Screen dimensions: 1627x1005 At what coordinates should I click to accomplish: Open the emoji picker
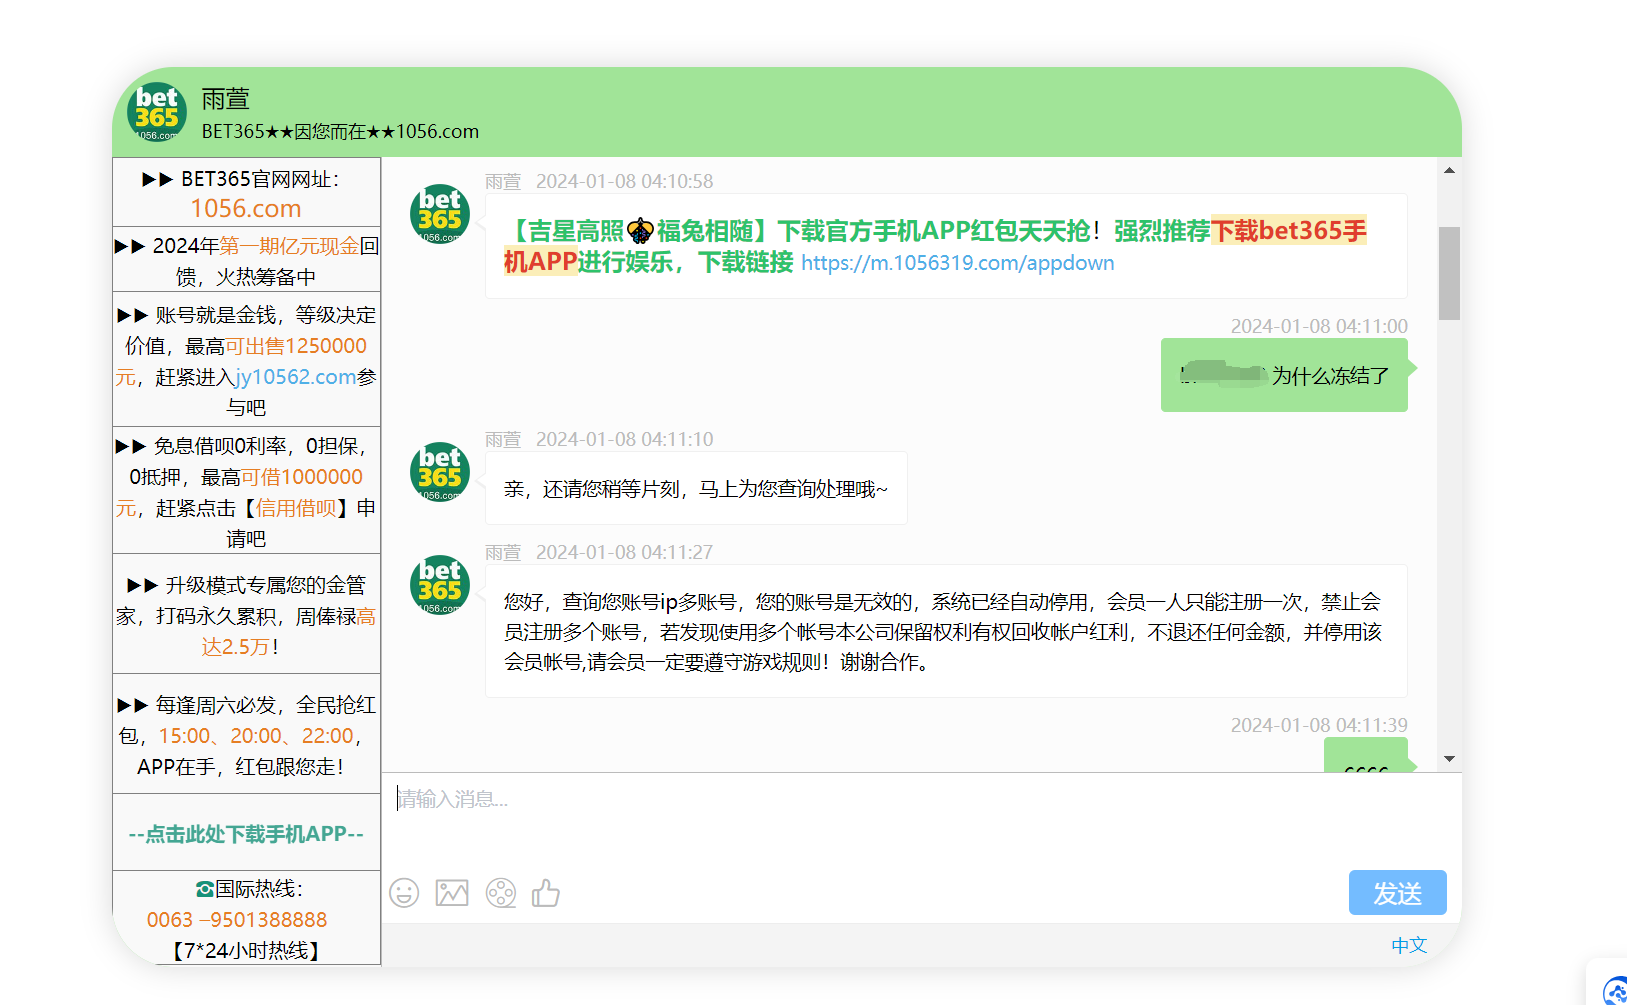404,892
